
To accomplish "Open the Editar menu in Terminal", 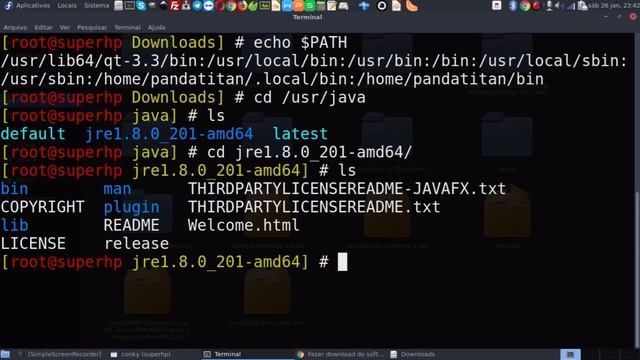I will (43, 27).
